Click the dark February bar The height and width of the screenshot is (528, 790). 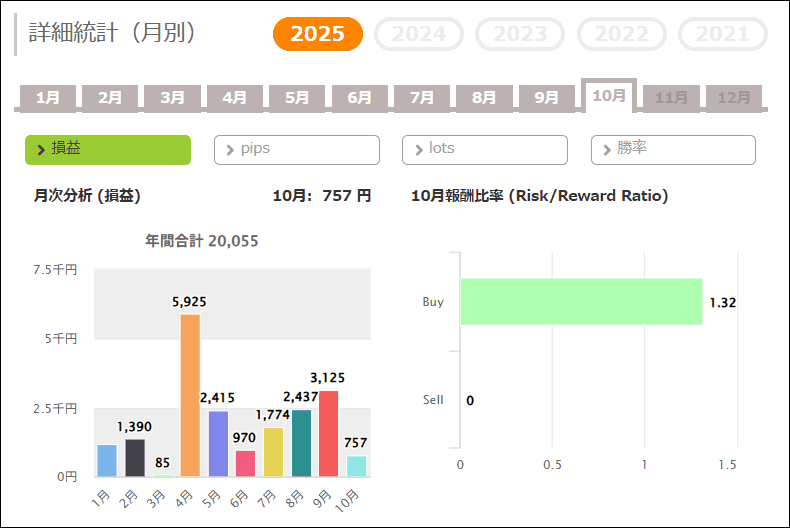point(135,458)
